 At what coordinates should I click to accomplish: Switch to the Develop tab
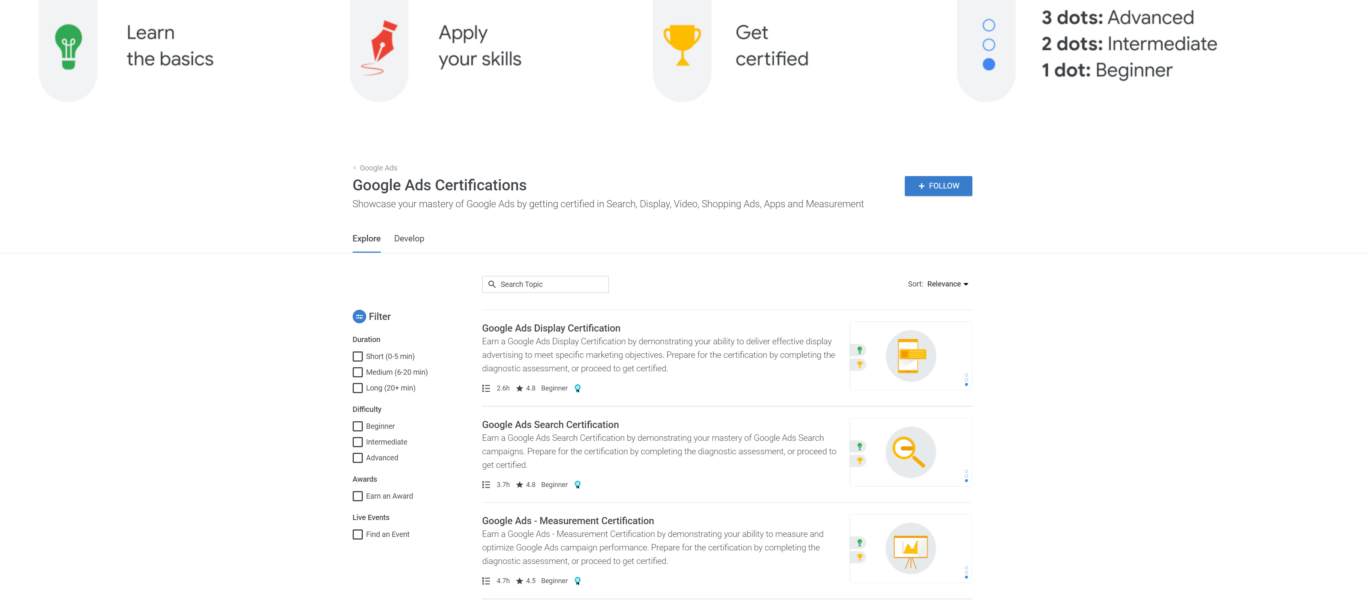(409, 238)
